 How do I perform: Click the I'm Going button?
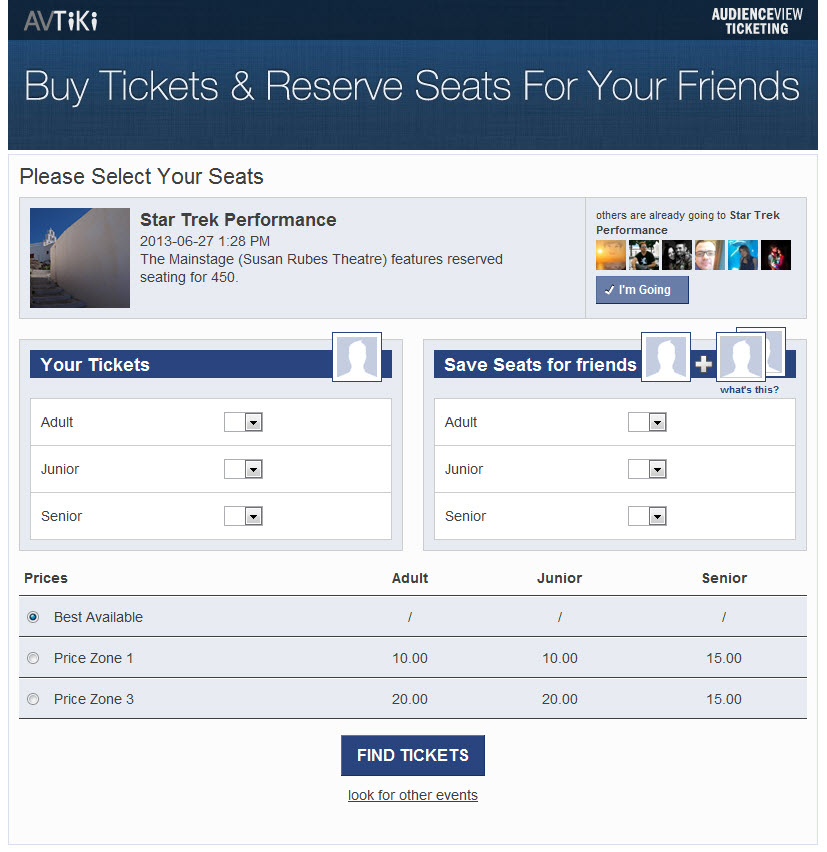tap(642, 290)
